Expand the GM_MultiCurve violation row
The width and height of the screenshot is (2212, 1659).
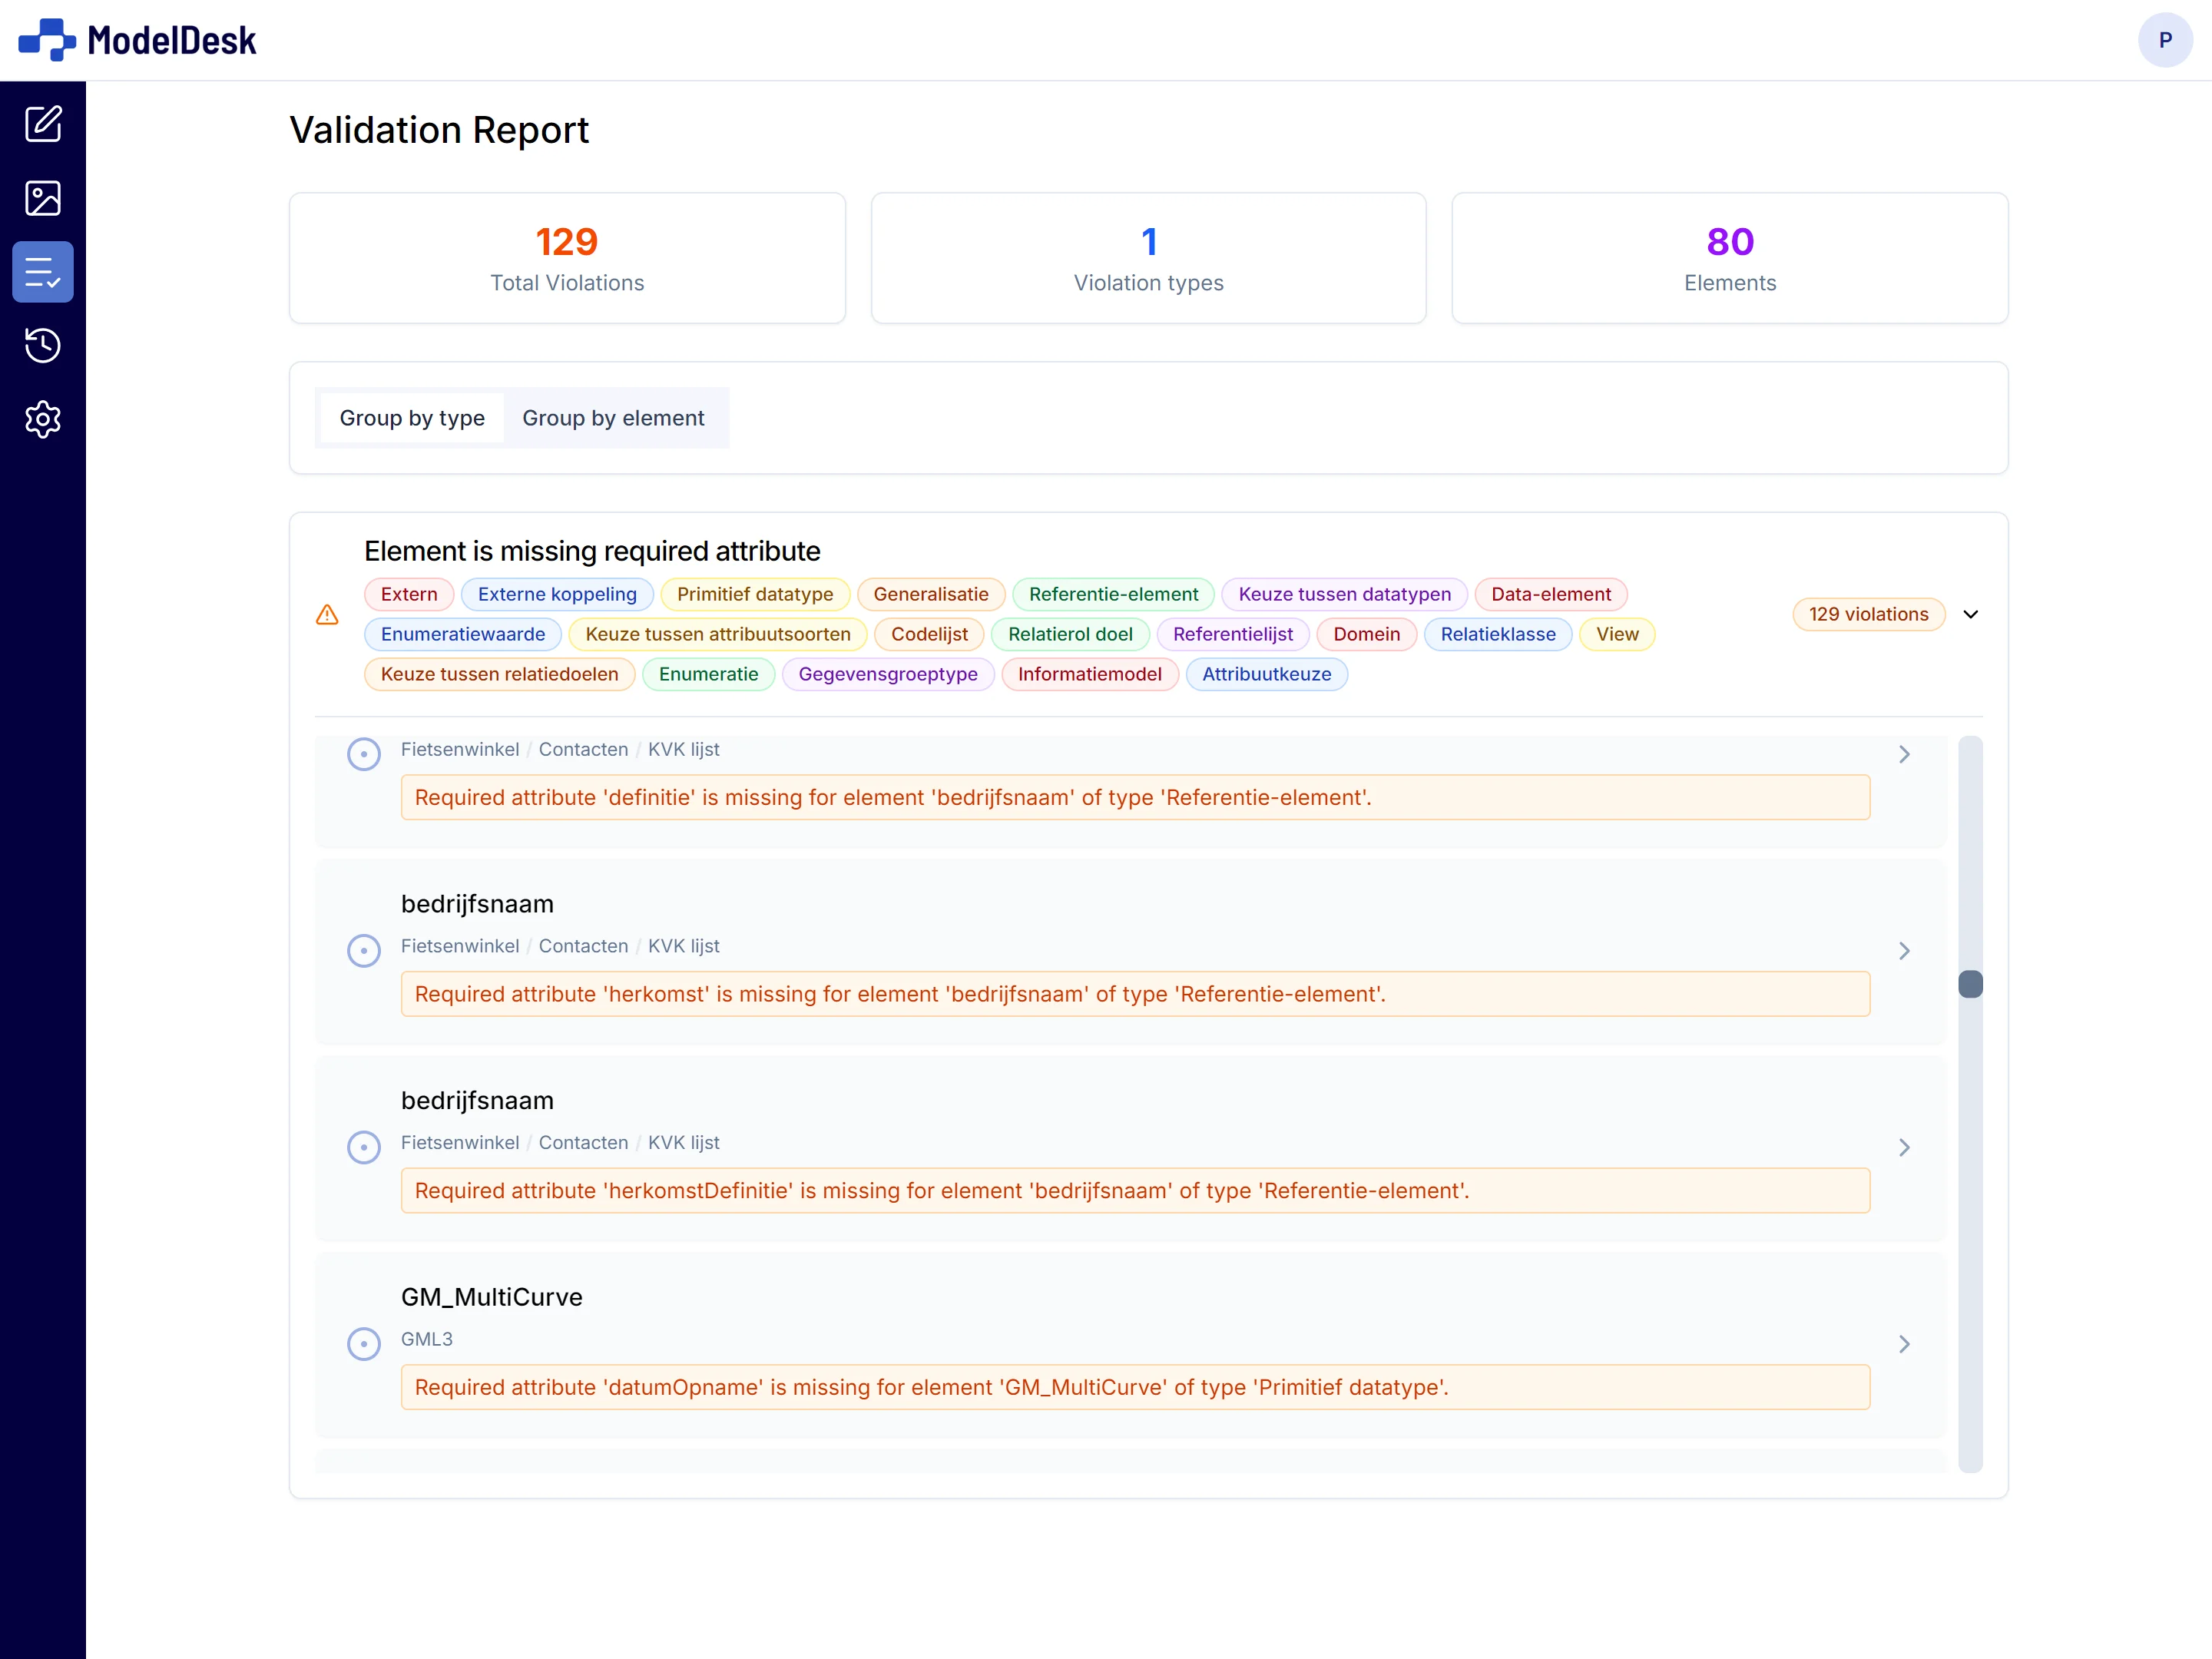1904,1344
